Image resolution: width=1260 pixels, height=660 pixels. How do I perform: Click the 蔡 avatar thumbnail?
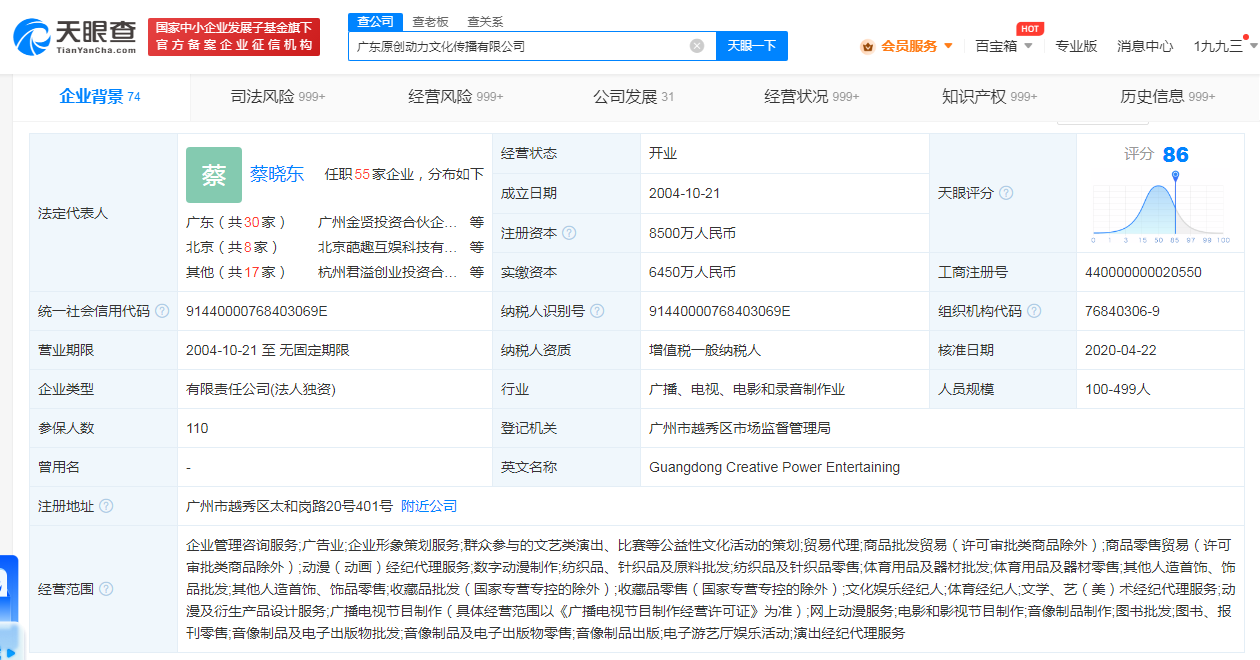214,175
